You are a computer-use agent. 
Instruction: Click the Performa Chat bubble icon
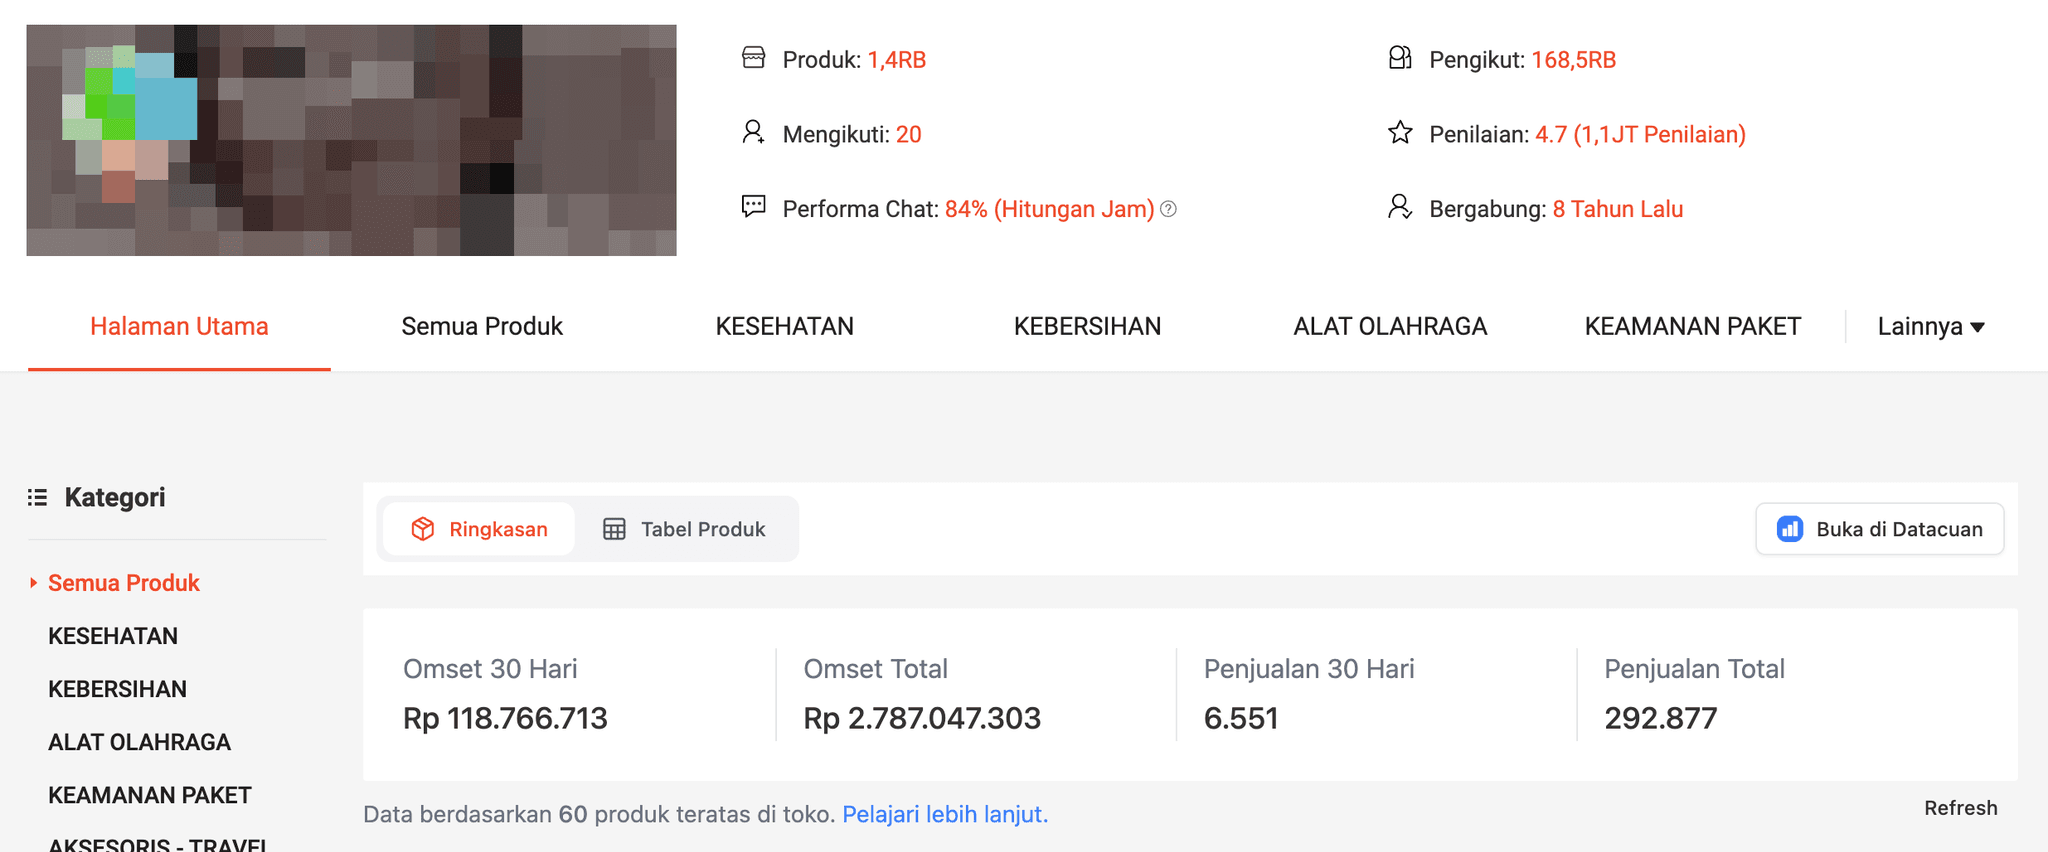click(x=753, y=207)
